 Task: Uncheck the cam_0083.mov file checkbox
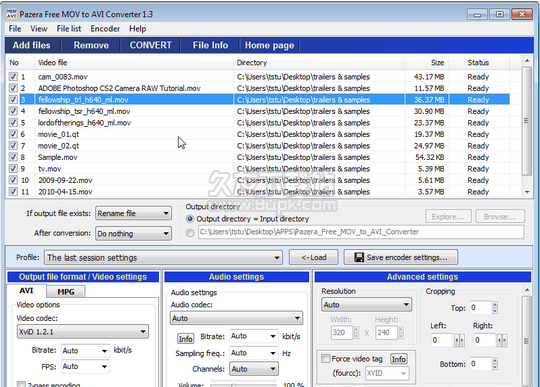tap(13, 76)
